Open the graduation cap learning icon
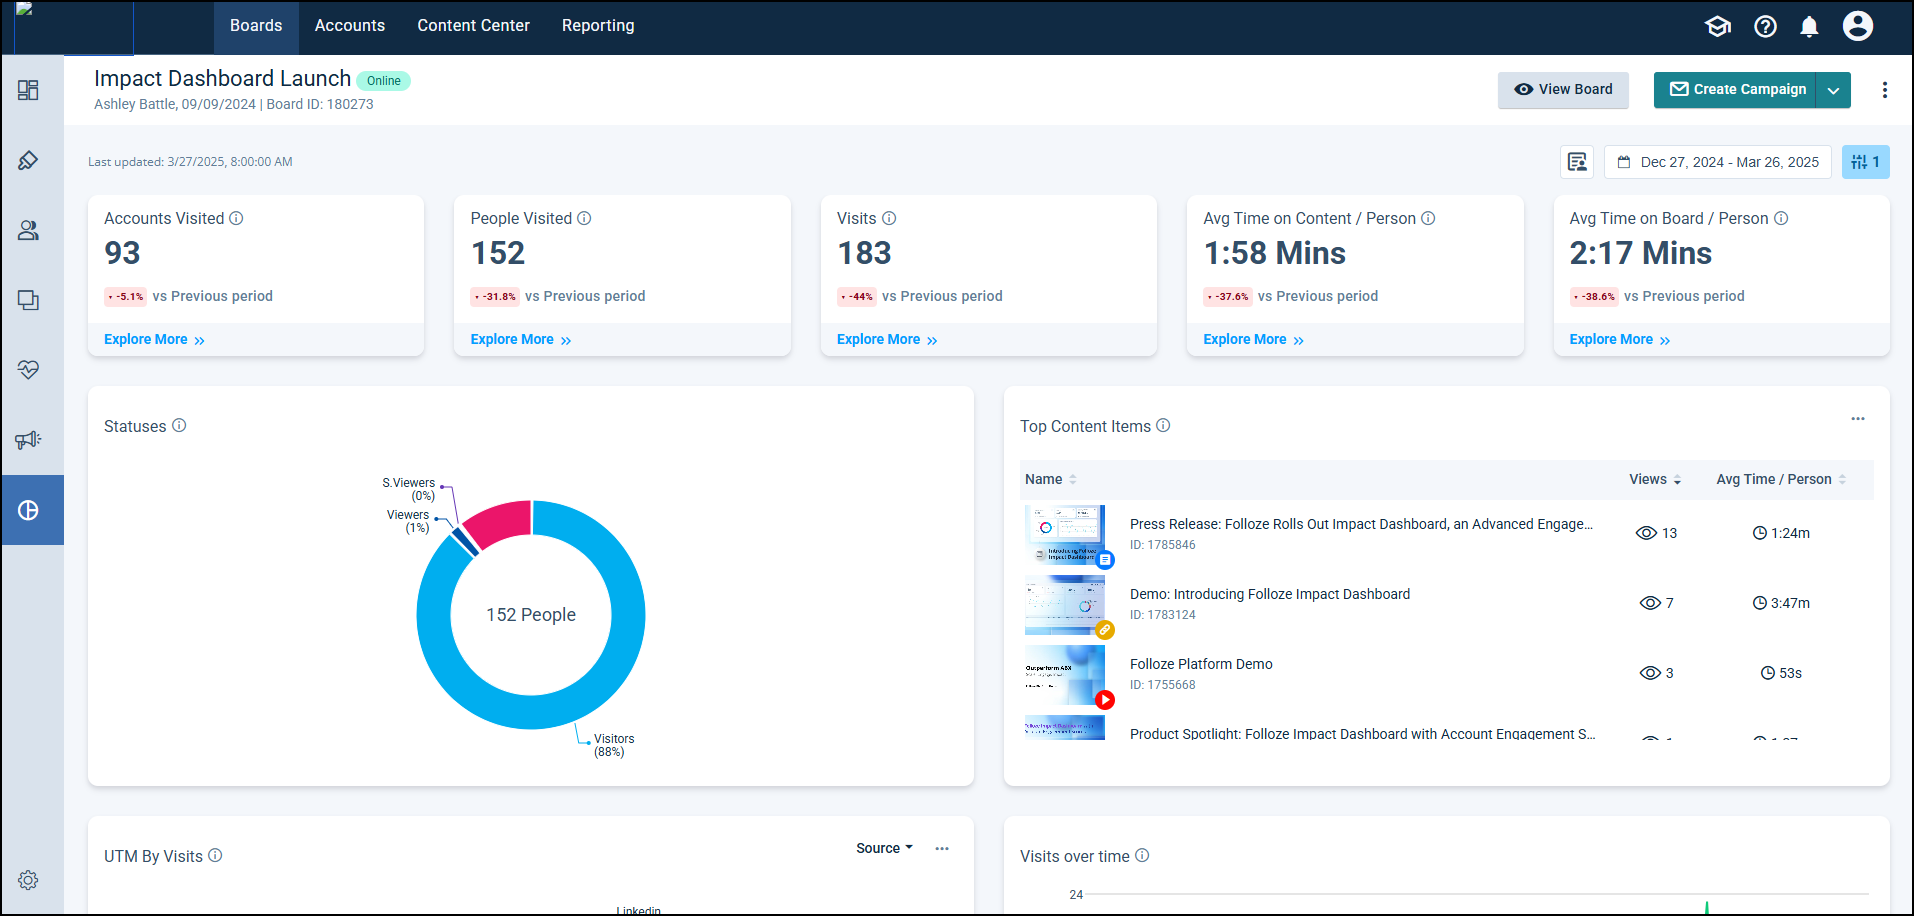This screenshot has width=1914, height=916. 1718,27
